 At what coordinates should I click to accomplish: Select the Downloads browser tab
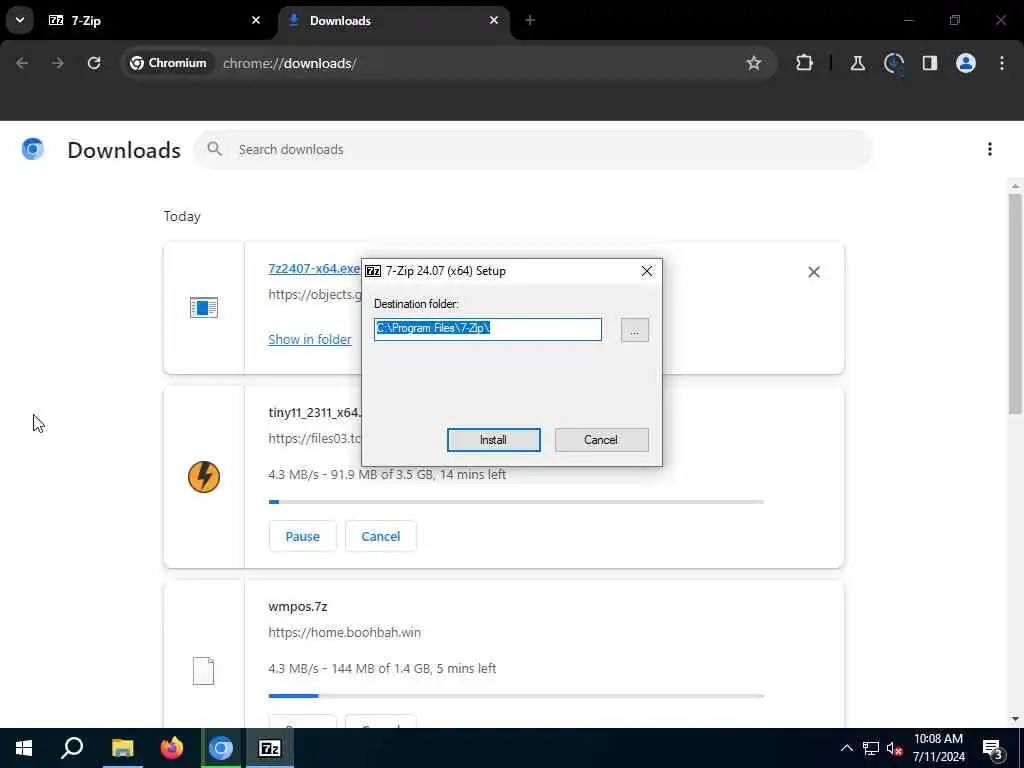pos(394,21)
